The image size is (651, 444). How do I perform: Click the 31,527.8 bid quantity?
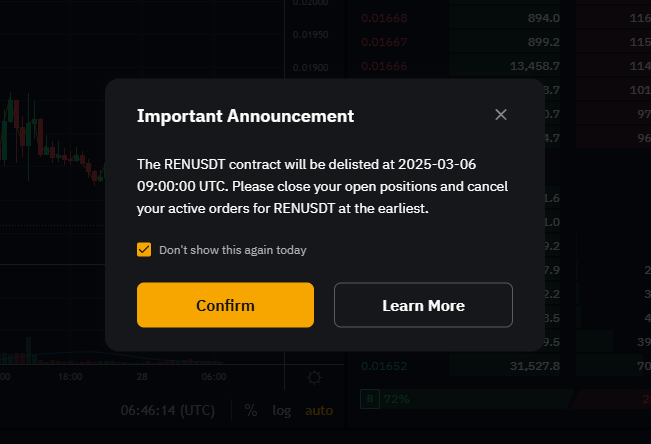click(535, 366)
